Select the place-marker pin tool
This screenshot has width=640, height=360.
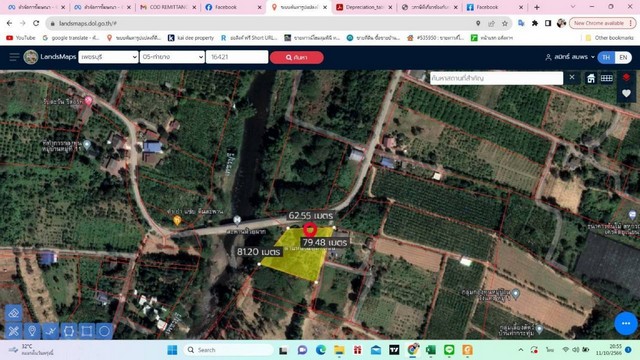(x=32, y=331)
